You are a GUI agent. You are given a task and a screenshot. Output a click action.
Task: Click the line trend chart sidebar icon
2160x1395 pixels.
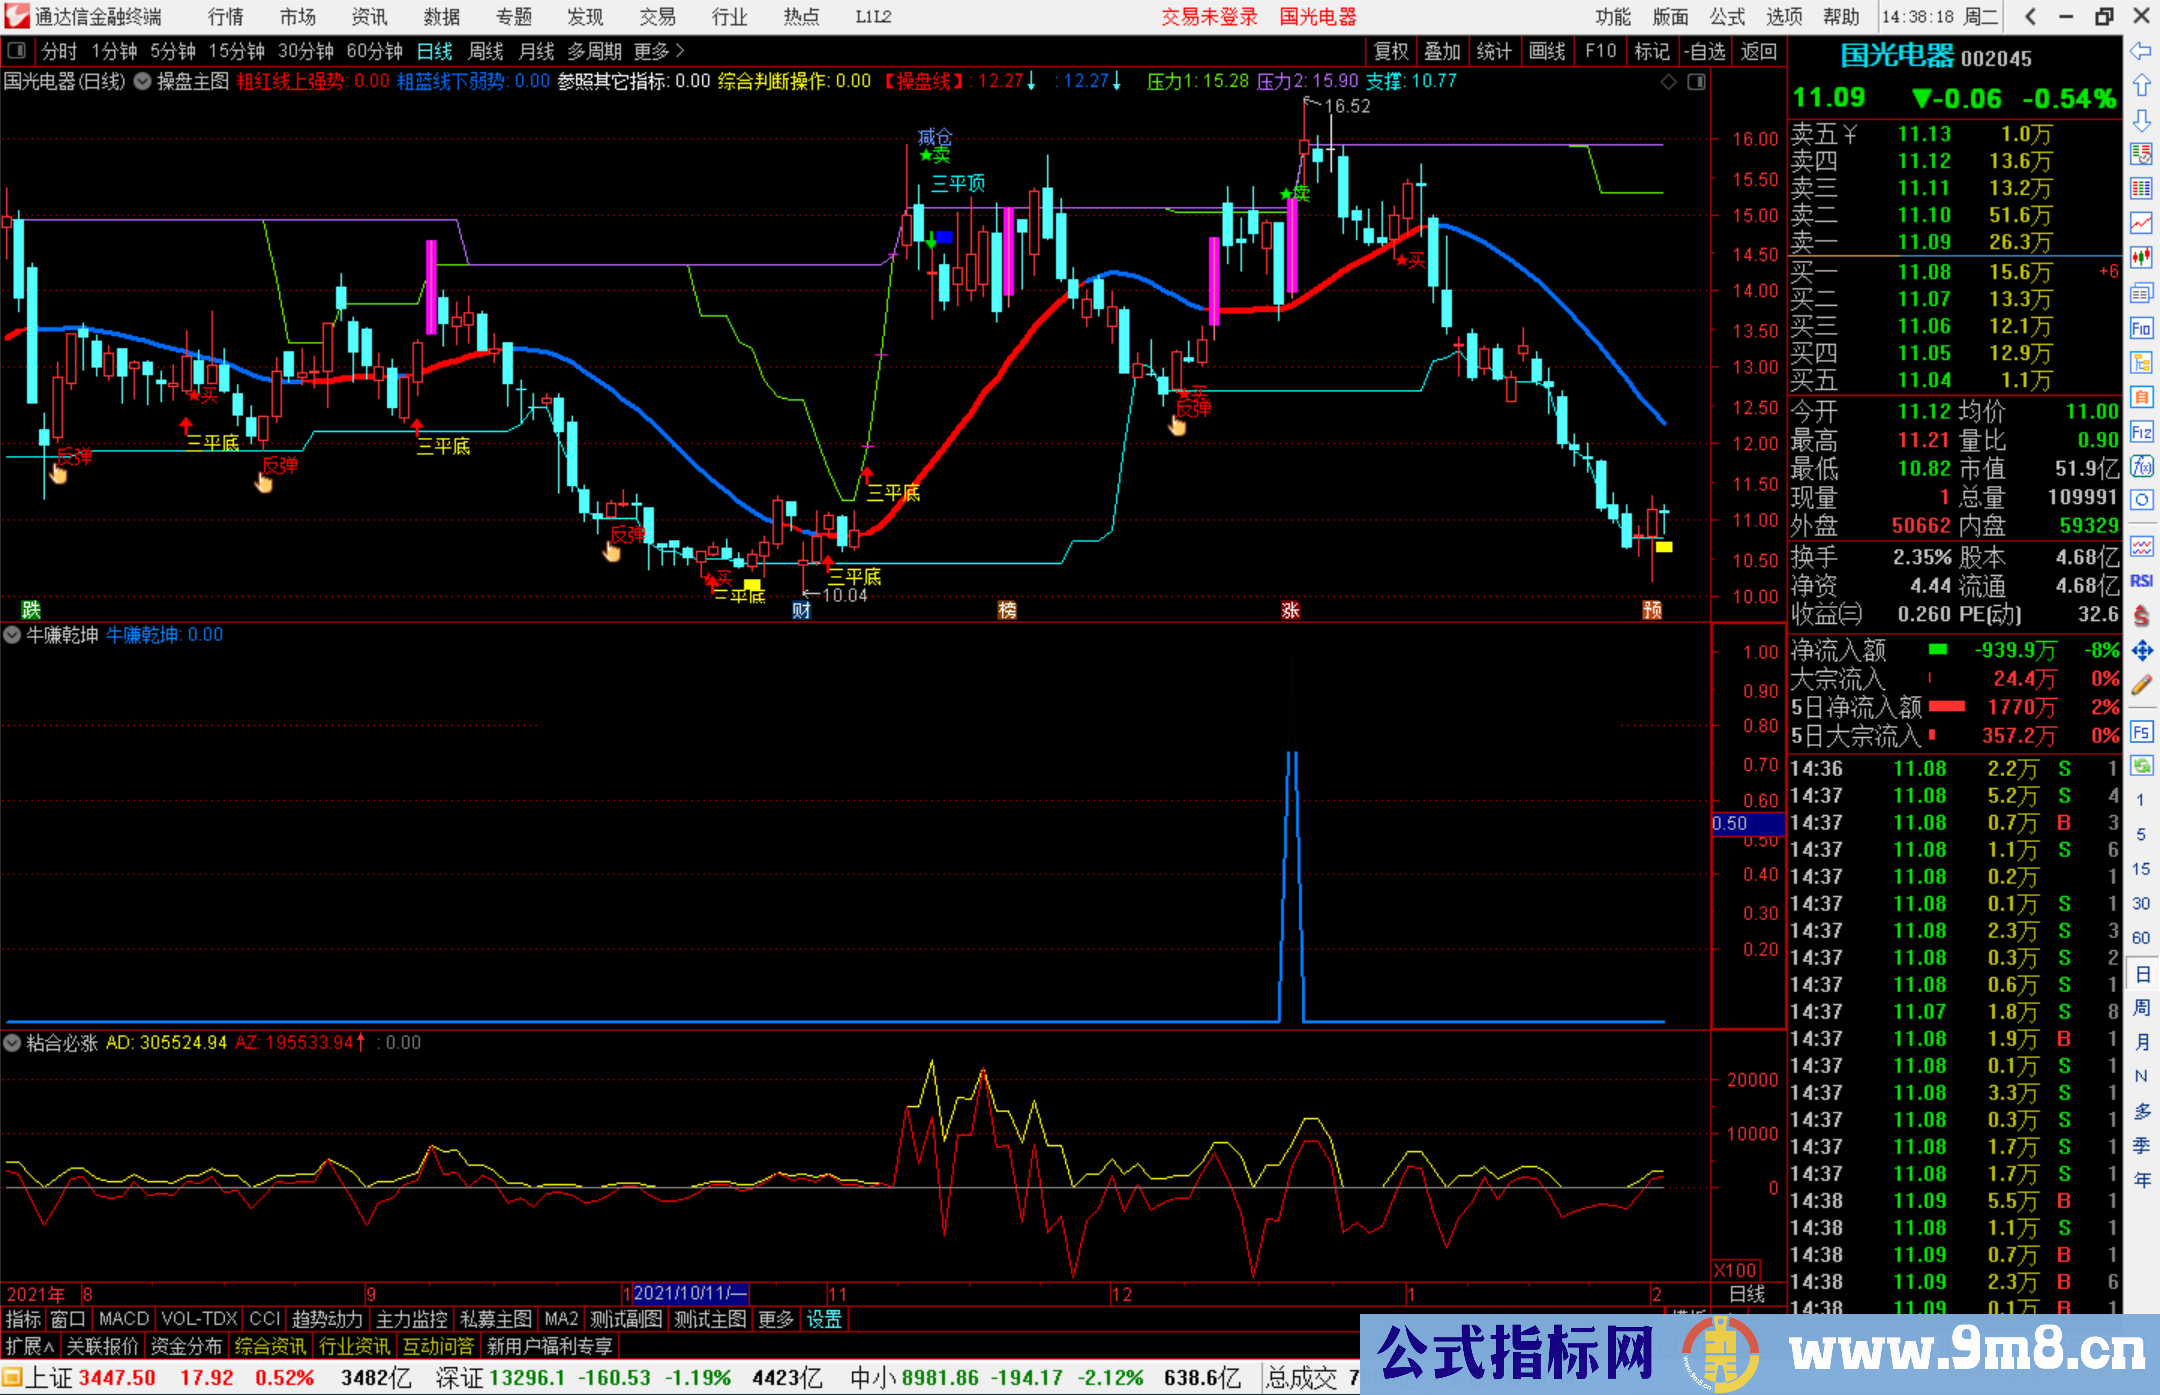(x=2141, y=223)
